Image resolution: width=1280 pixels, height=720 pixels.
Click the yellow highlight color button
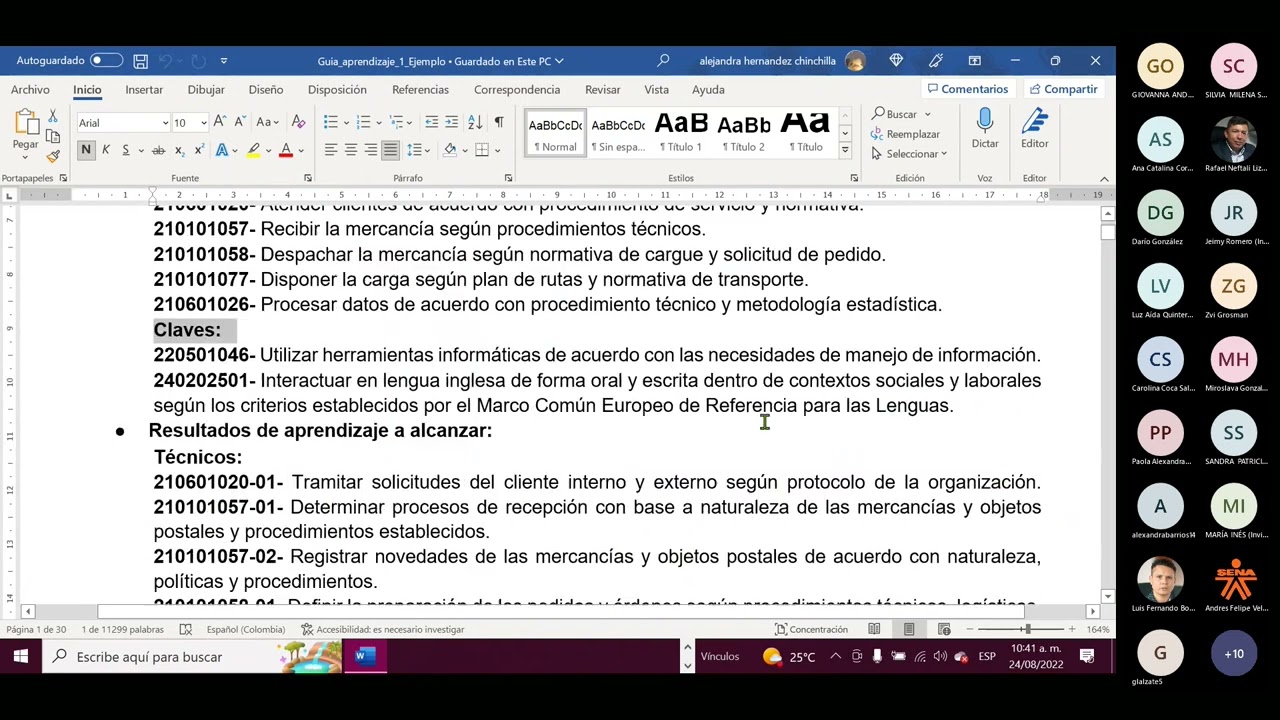pyautogui.click(x=253, y=150)
